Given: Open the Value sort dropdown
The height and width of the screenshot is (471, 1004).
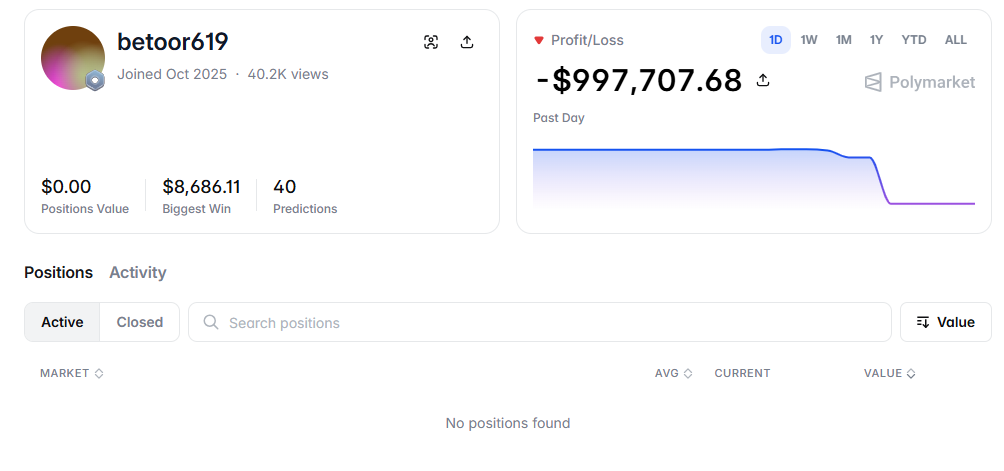Looking at the screenshot, I should 946,322.
